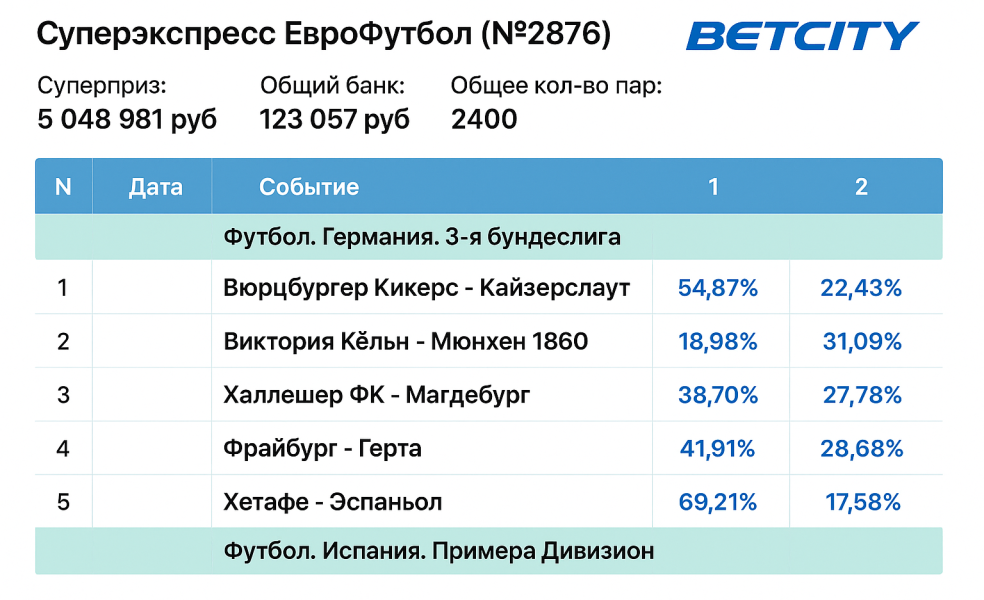
Task: Click the BETCITY logo
Action: pos(802,37)
